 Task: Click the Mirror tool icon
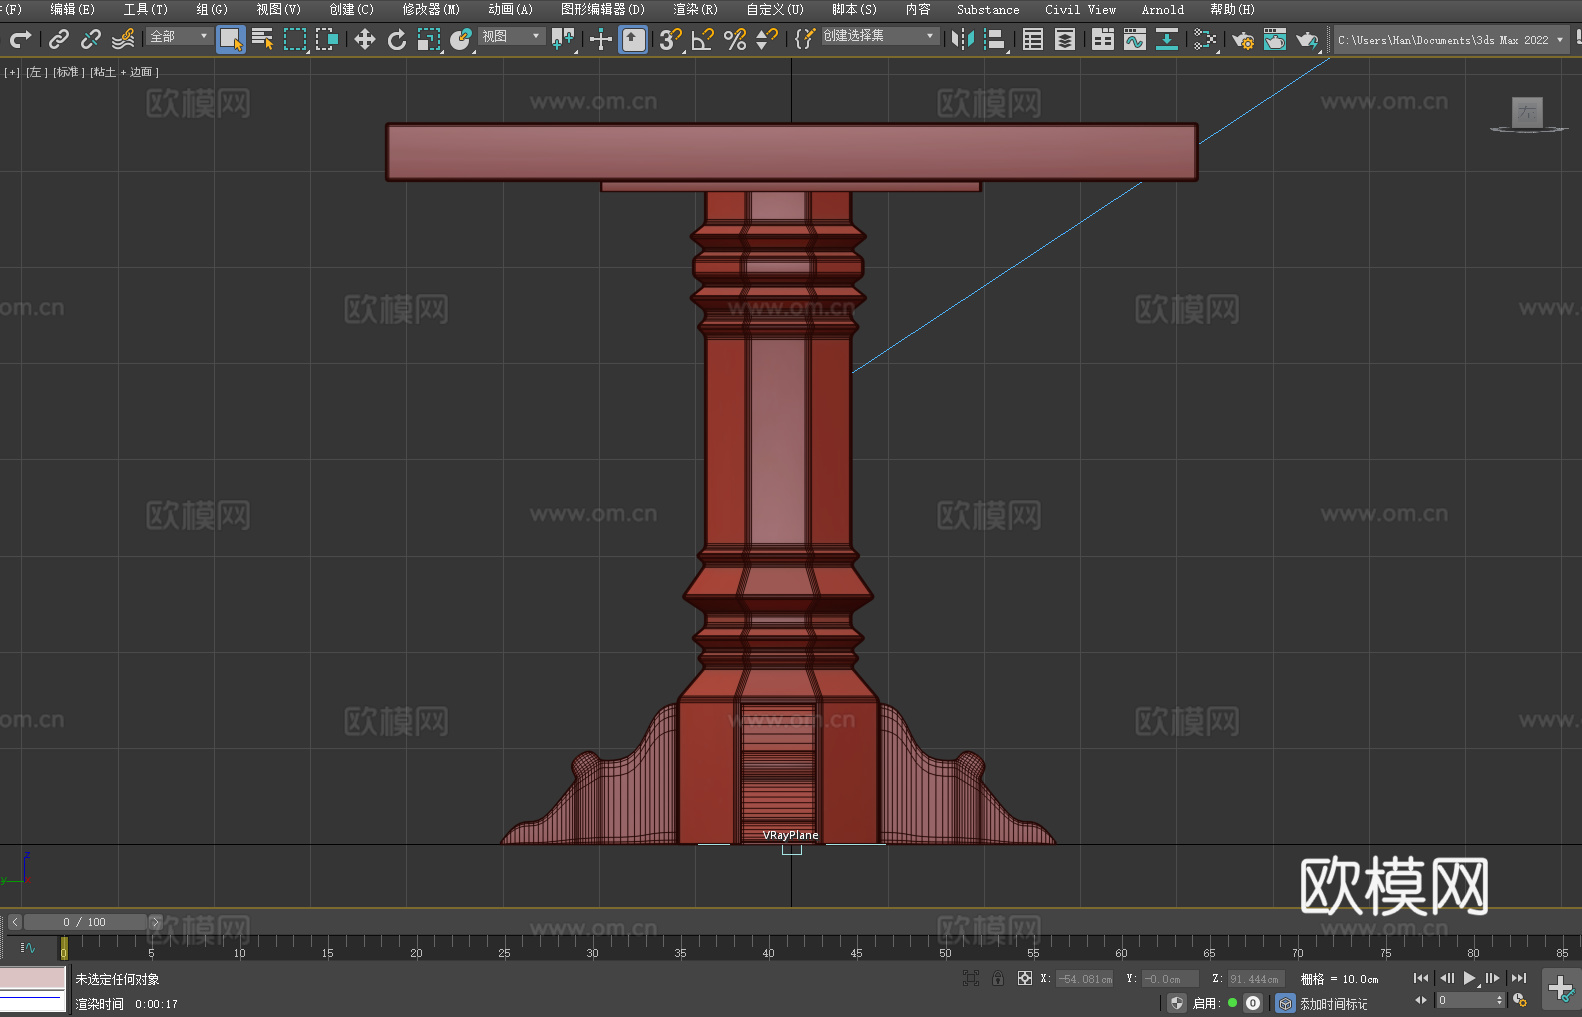pos(963,39)
